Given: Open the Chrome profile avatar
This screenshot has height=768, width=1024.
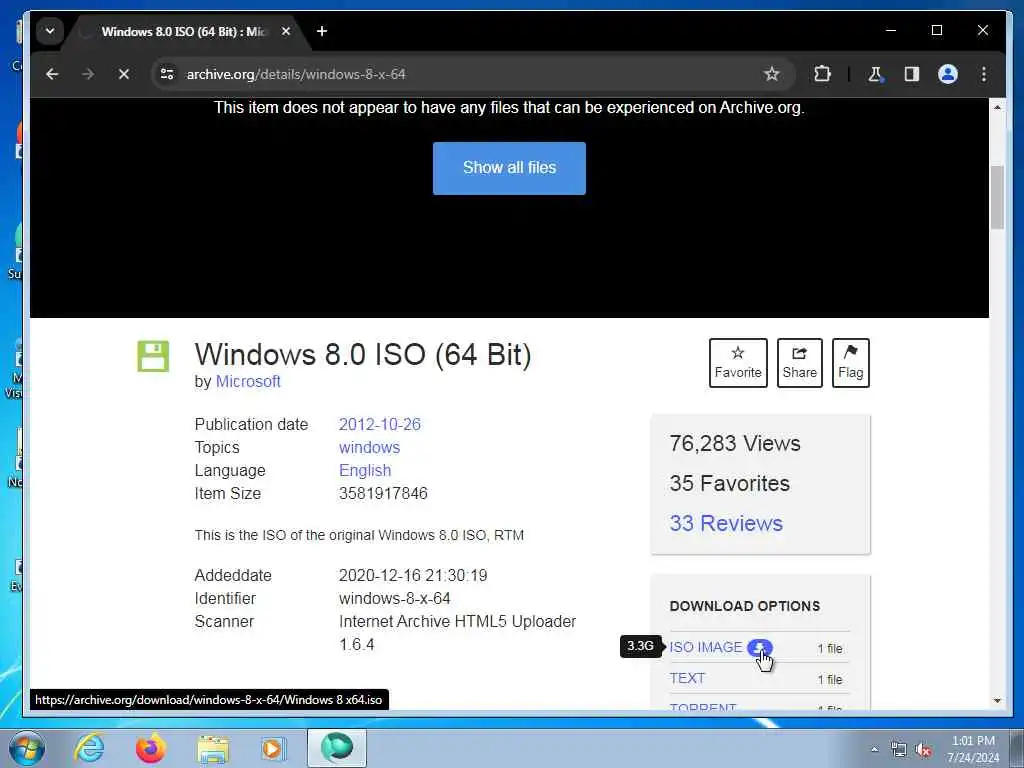Looking at the screenshot, I should click(948, 74).
